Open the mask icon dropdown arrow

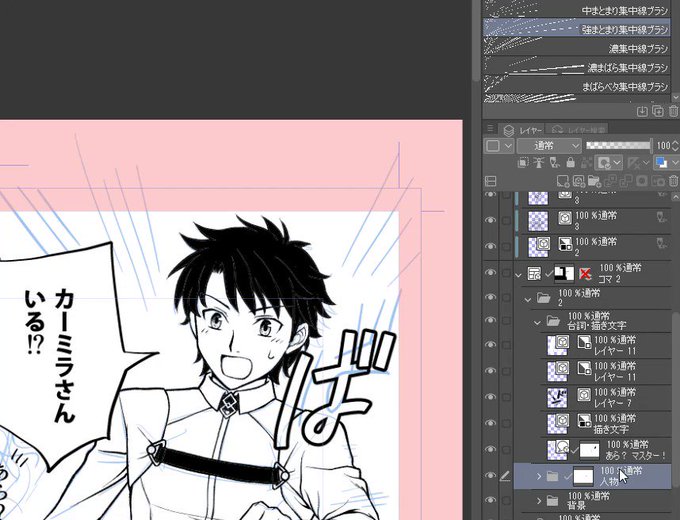tap(617, 163)
